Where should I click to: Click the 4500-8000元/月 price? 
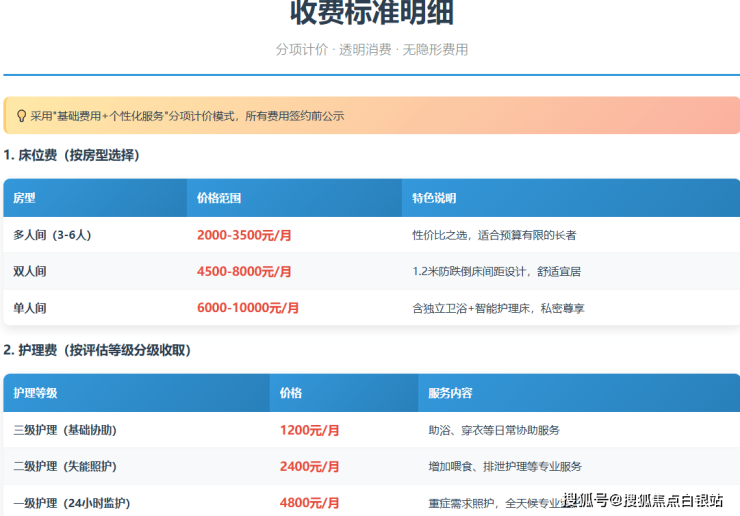244,271
